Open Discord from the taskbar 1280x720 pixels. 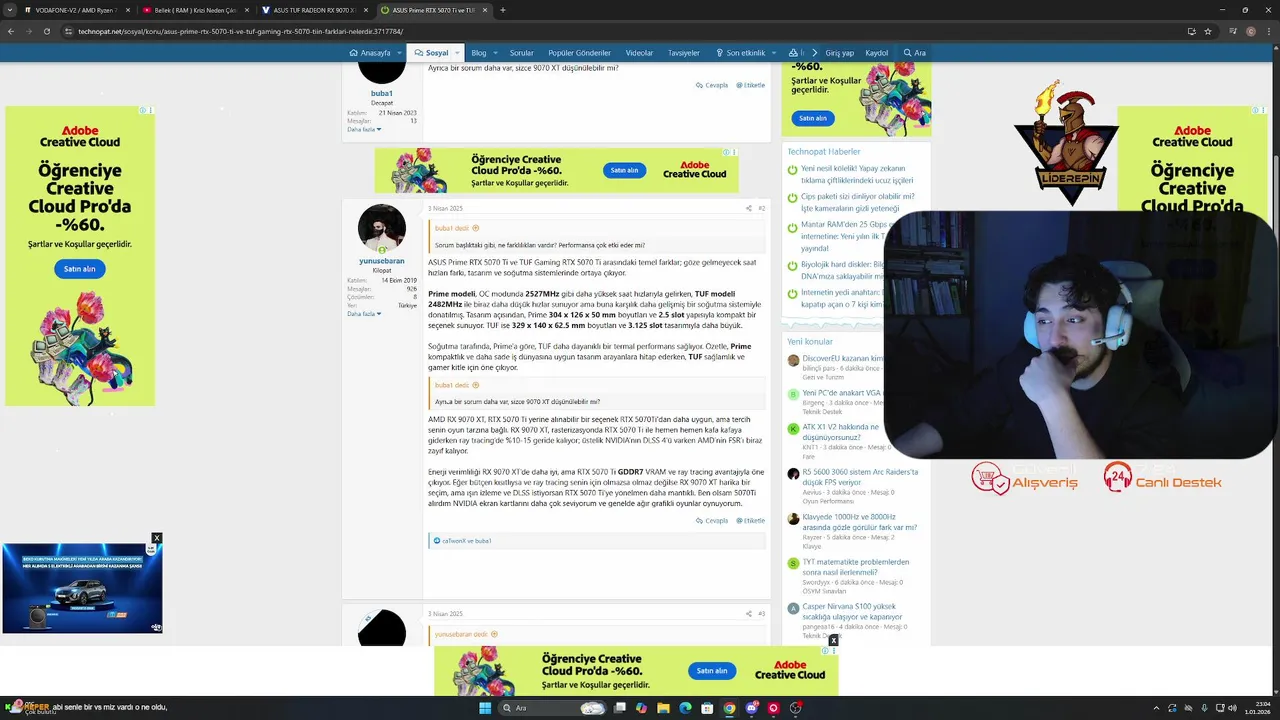point(751,708)
